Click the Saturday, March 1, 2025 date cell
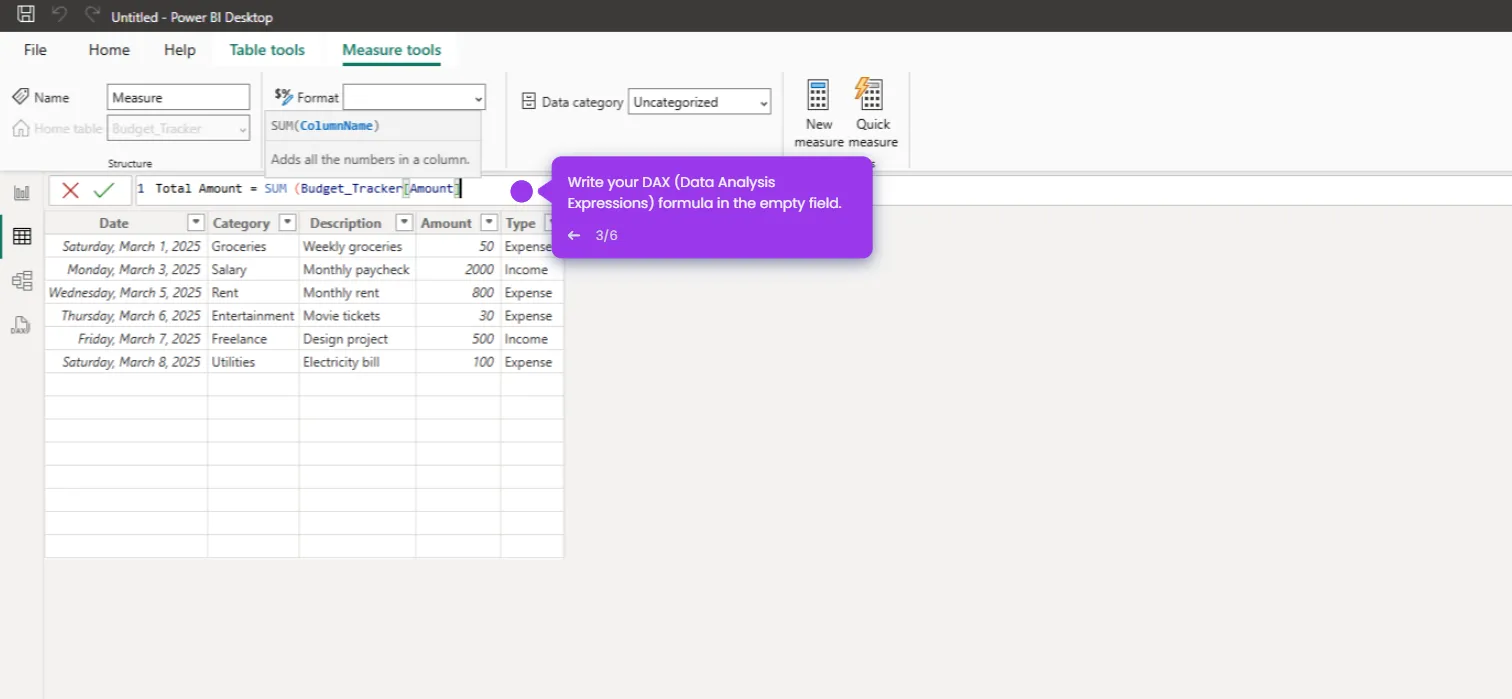The height and width of the screenshot is (699, 1512). click(126, 246)
